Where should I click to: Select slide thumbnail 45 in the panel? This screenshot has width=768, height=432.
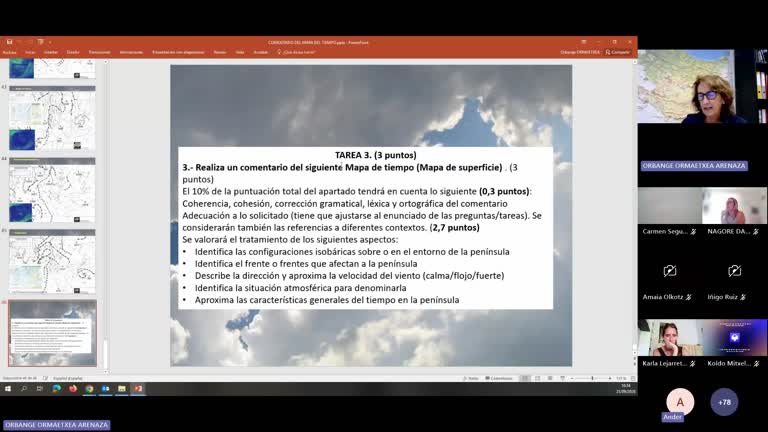[52, 262]
